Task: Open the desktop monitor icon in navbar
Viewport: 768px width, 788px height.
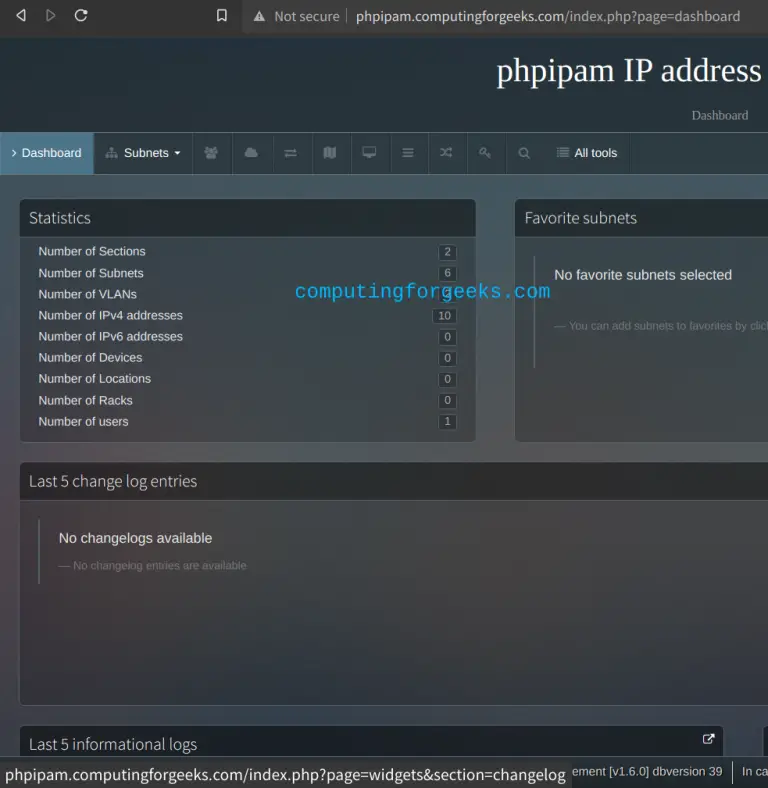Action: point(369,153)
